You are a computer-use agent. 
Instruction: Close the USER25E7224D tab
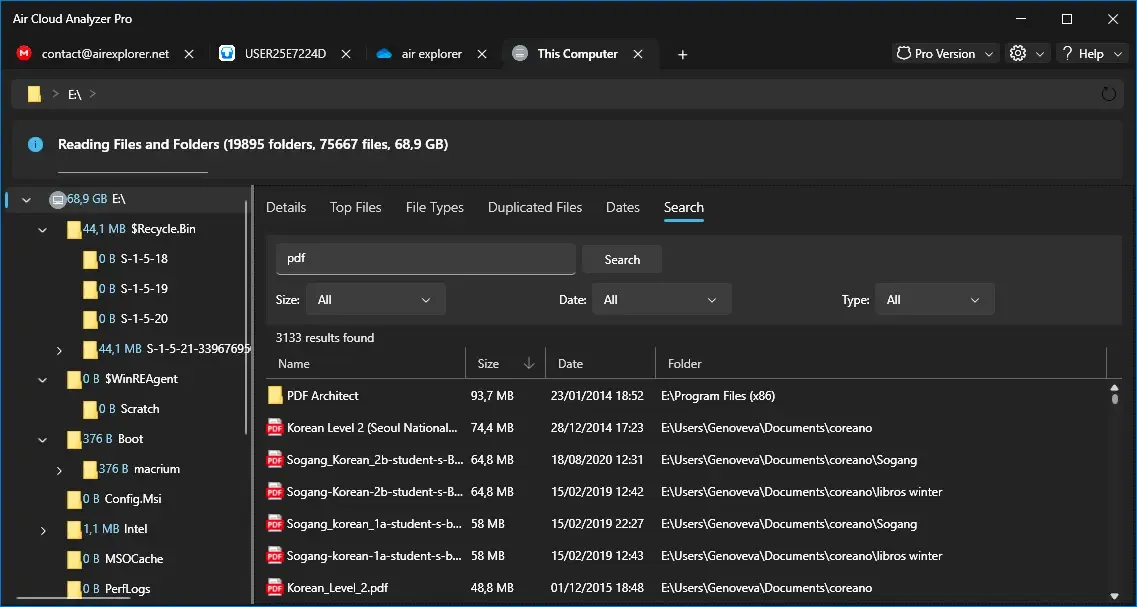pos(346,54)
